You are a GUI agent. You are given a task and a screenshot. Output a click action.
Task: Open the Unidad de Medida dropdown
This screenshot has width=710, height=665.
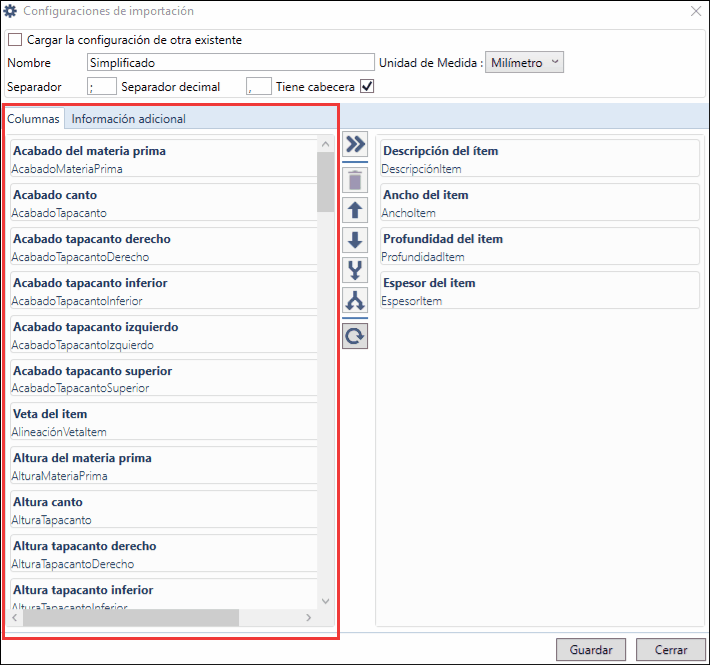tap(524, 62)
